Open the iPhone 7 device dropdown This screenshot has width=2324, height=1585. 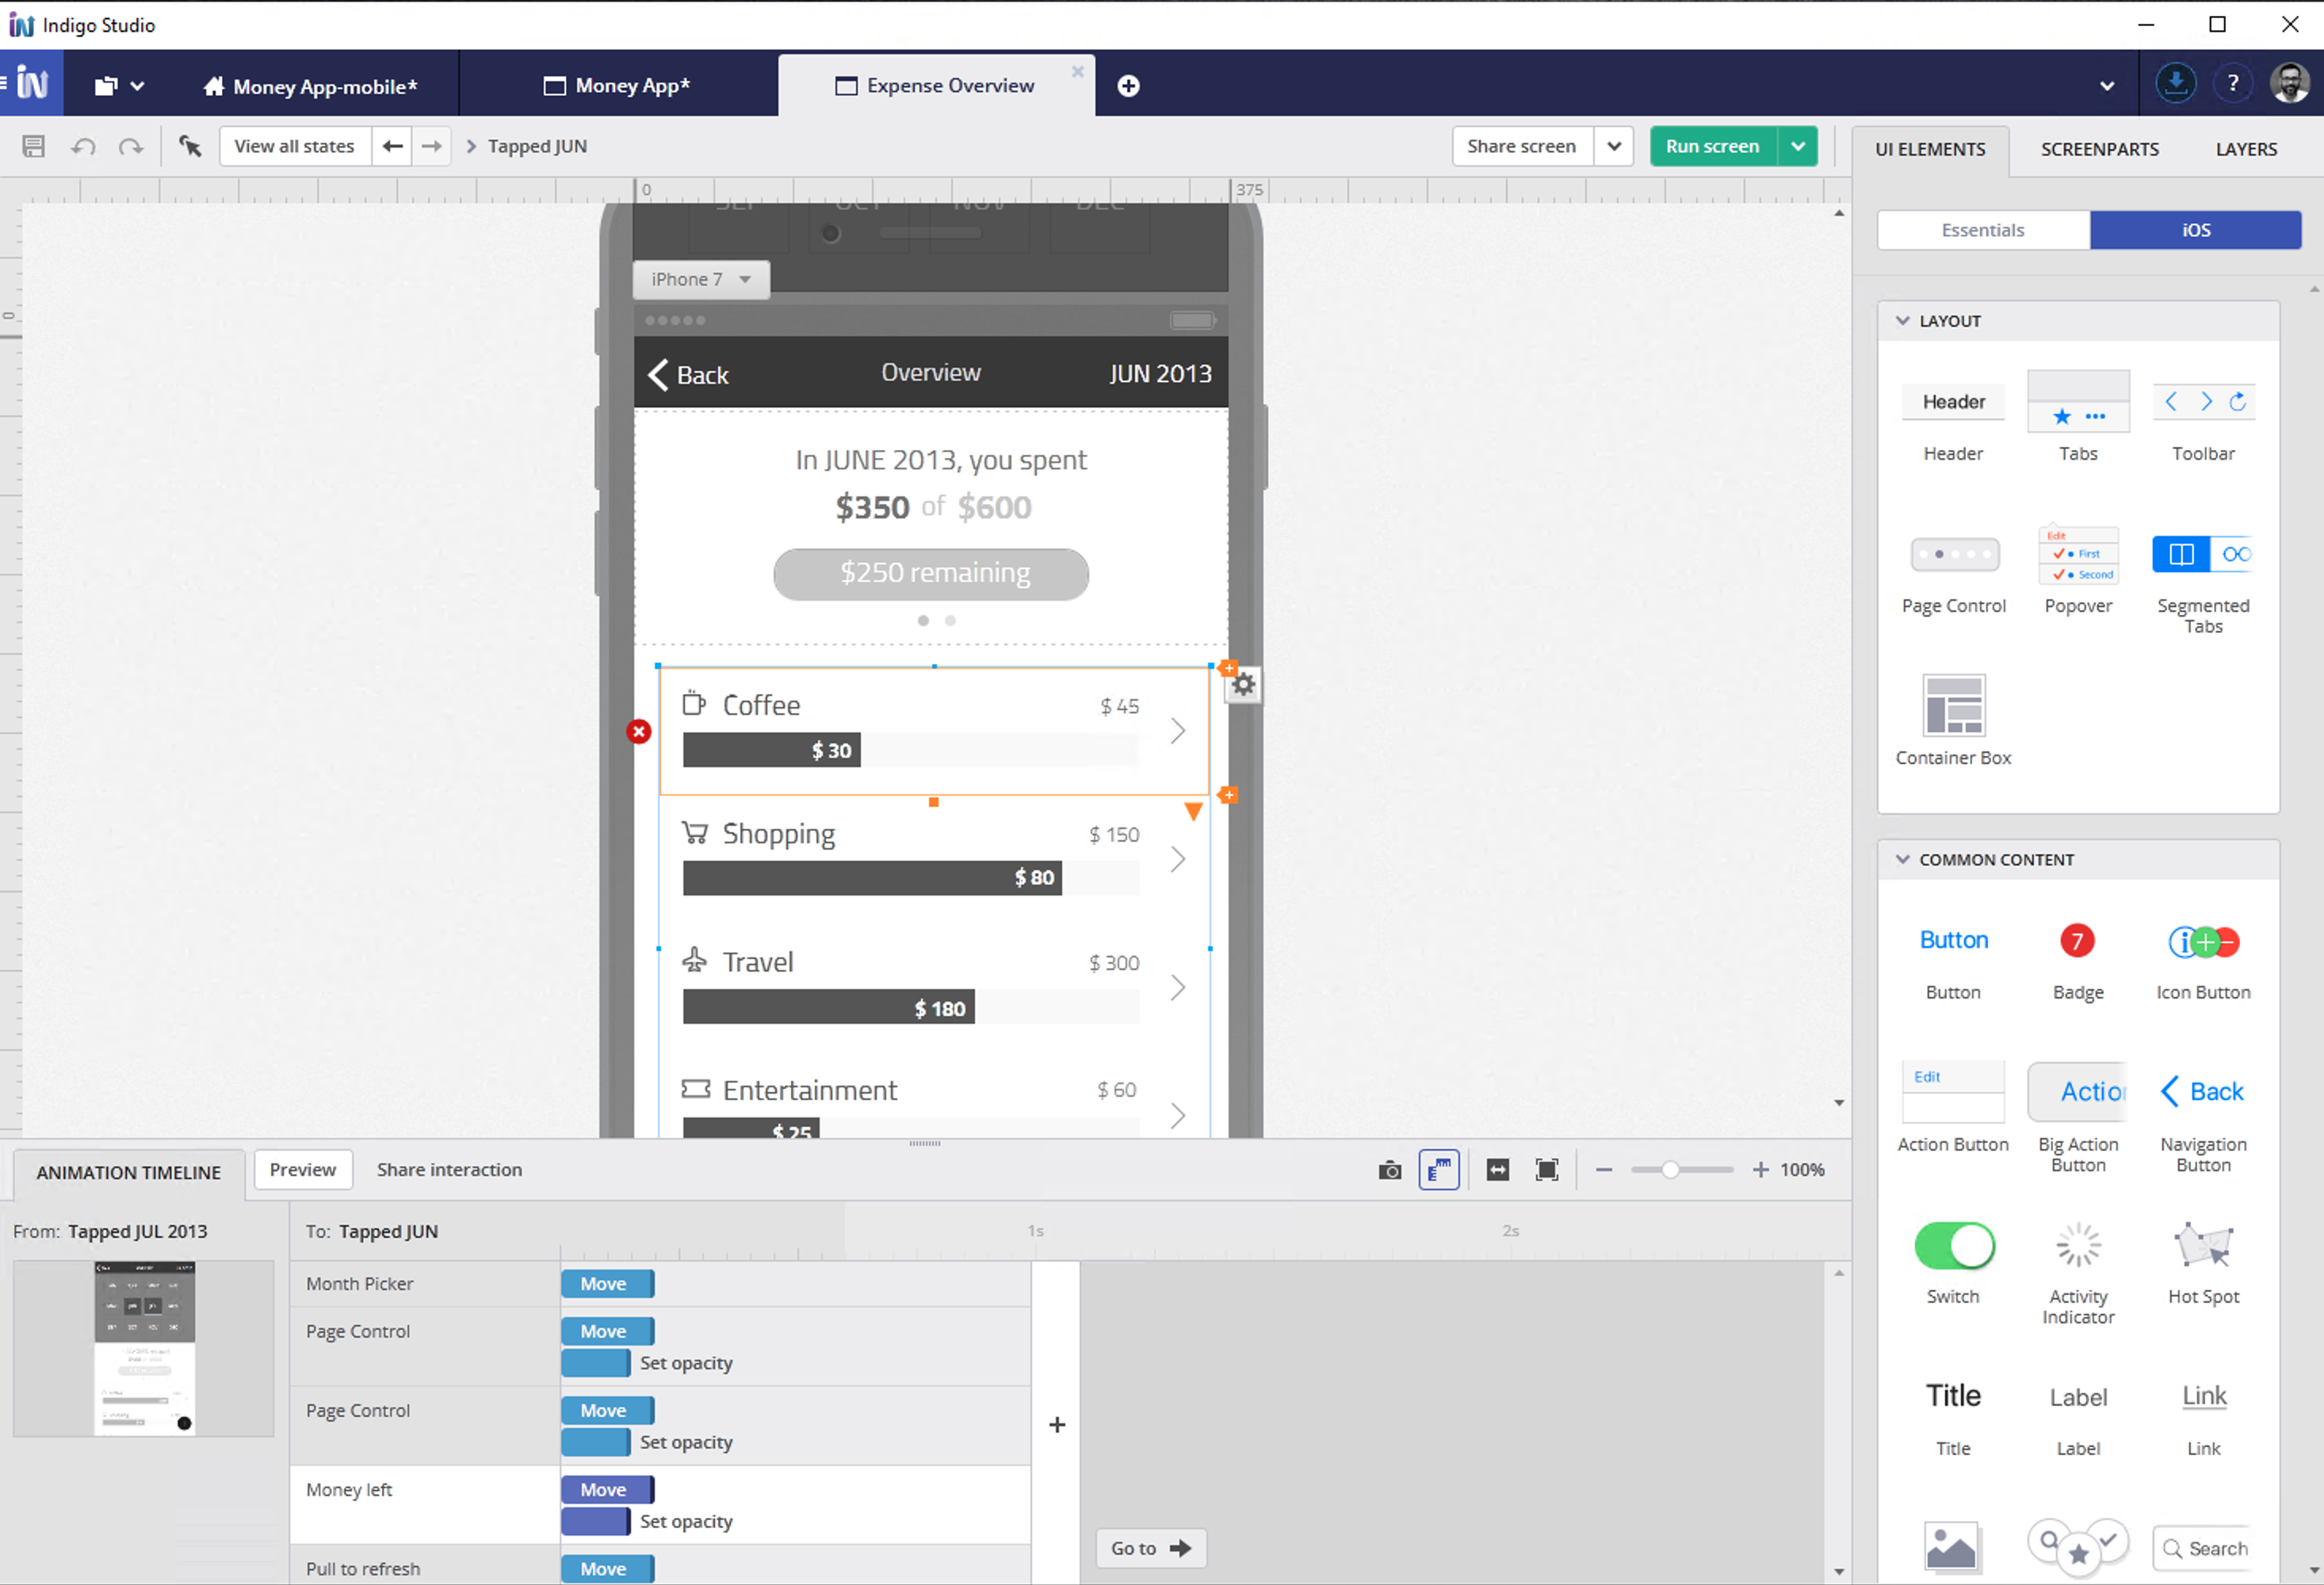[x=701, y=279]
